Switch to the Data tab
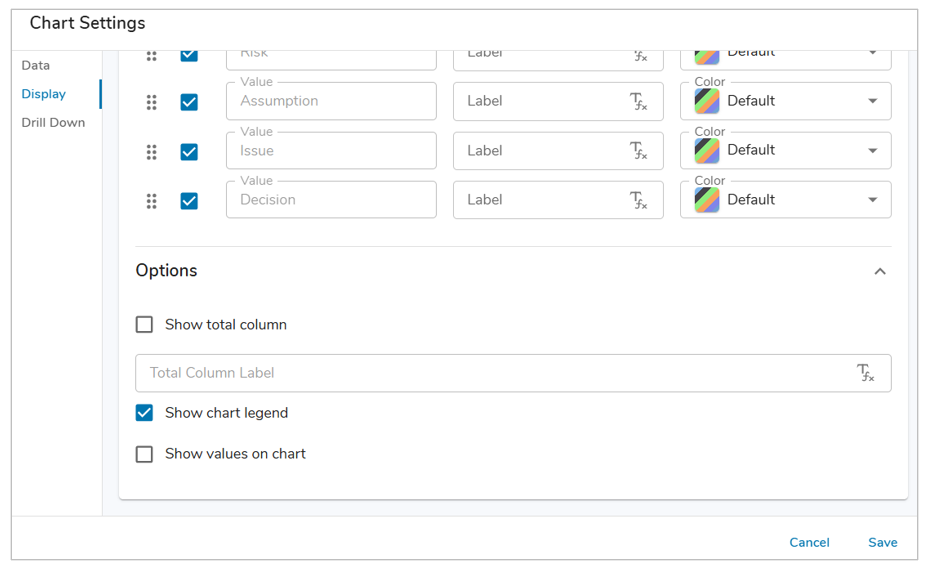 [x=36, y=65]
